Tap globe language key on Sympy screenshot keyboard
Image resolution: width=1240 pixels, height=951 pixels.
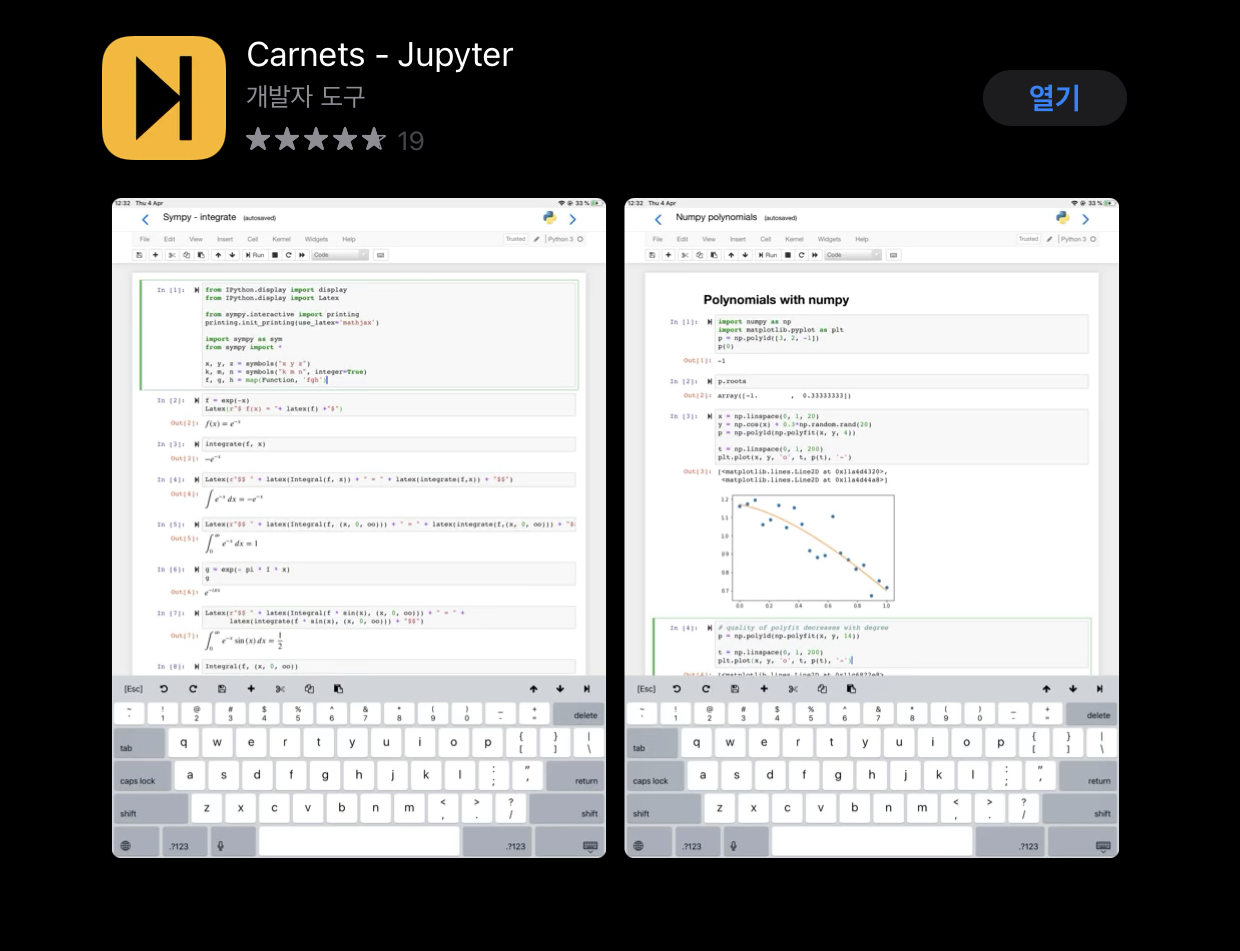tap(136, 842)
